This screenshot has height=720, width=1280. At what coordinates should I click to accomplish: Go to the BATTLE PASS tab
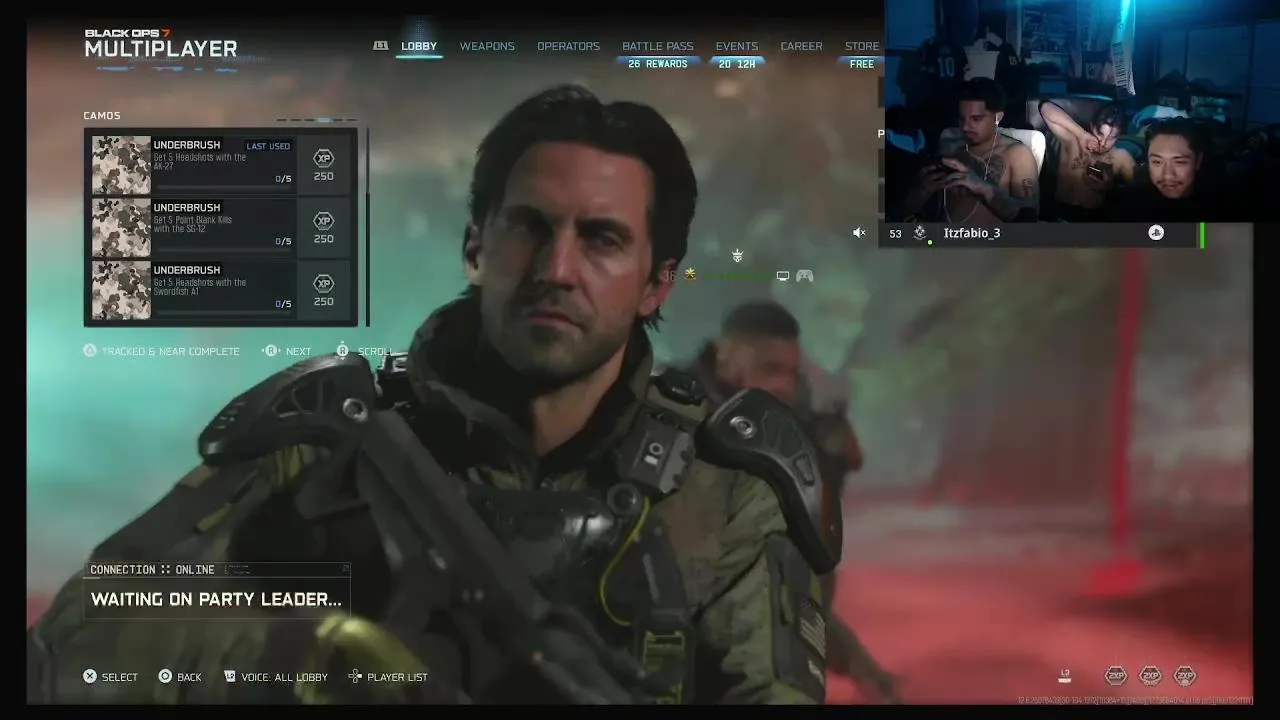pyautogui.click(x=657, y=46)
